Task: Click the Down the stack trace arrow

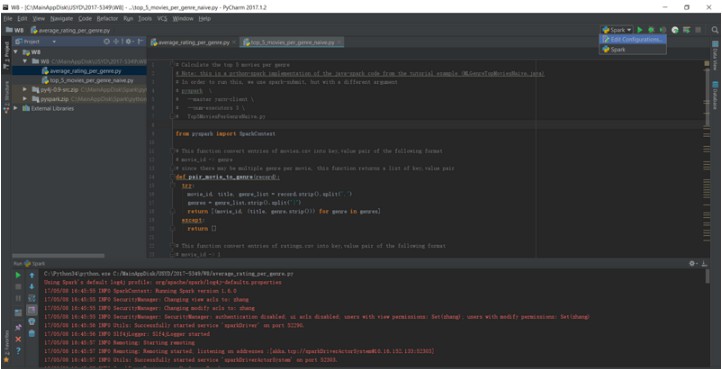Action: [32, 287]
